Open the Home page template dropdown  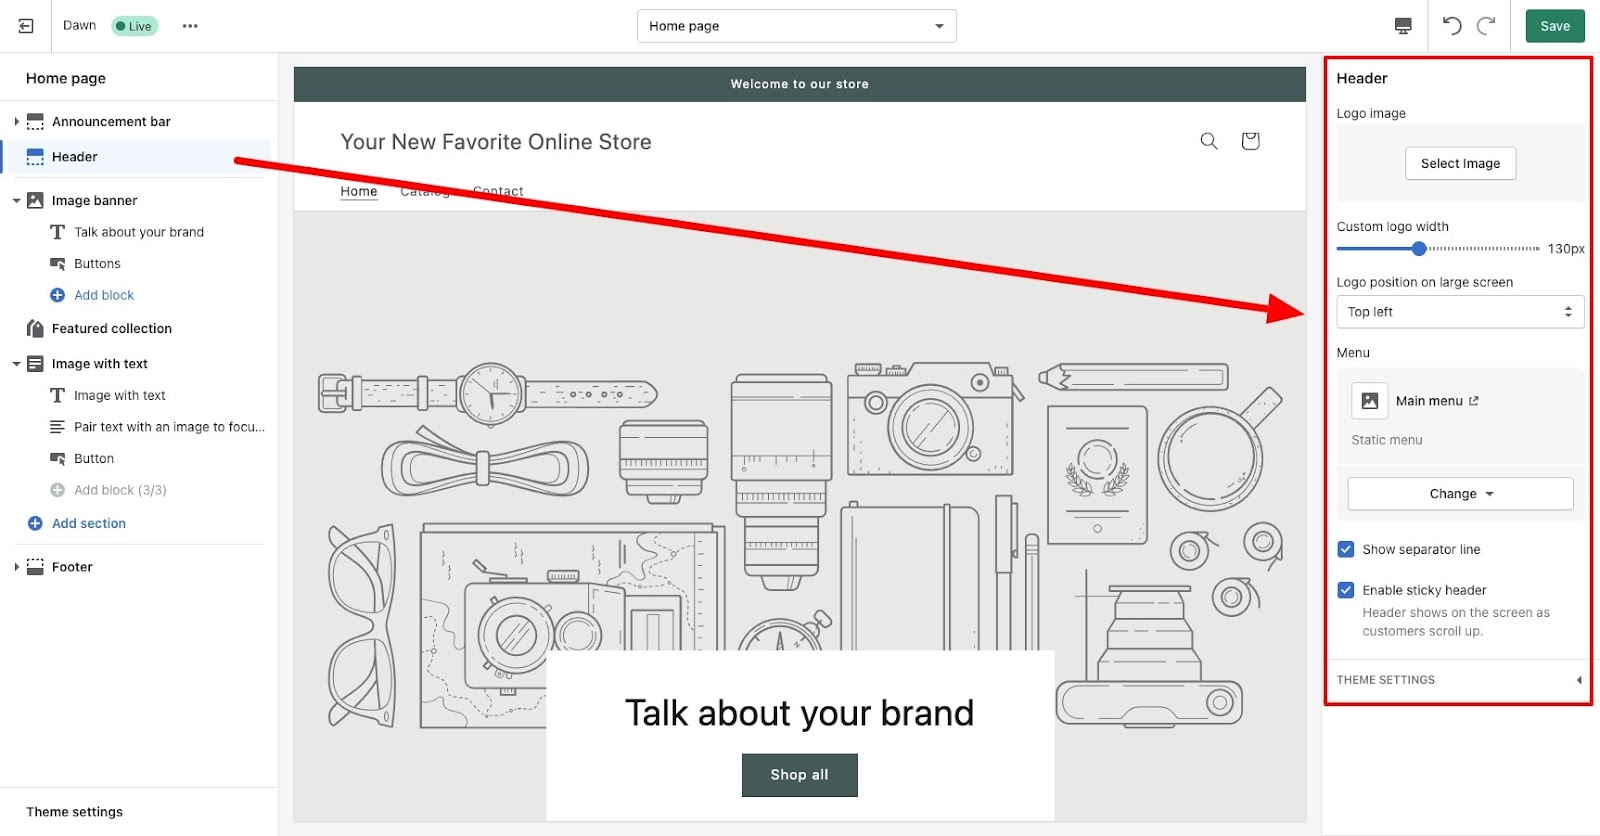(796, 26)
